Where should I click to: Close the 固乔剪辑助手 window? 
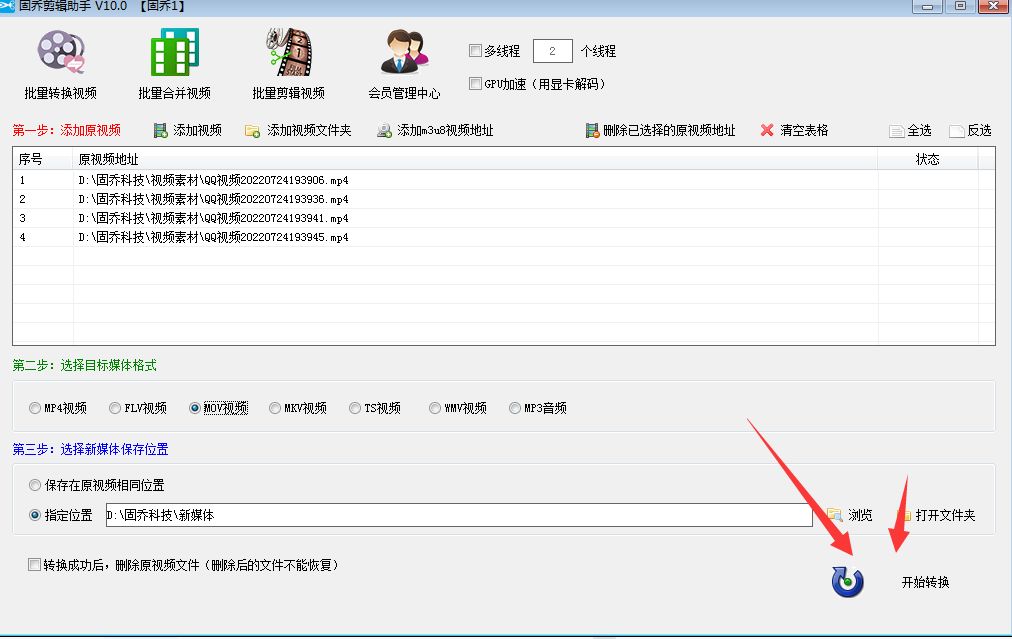[993, 6]
